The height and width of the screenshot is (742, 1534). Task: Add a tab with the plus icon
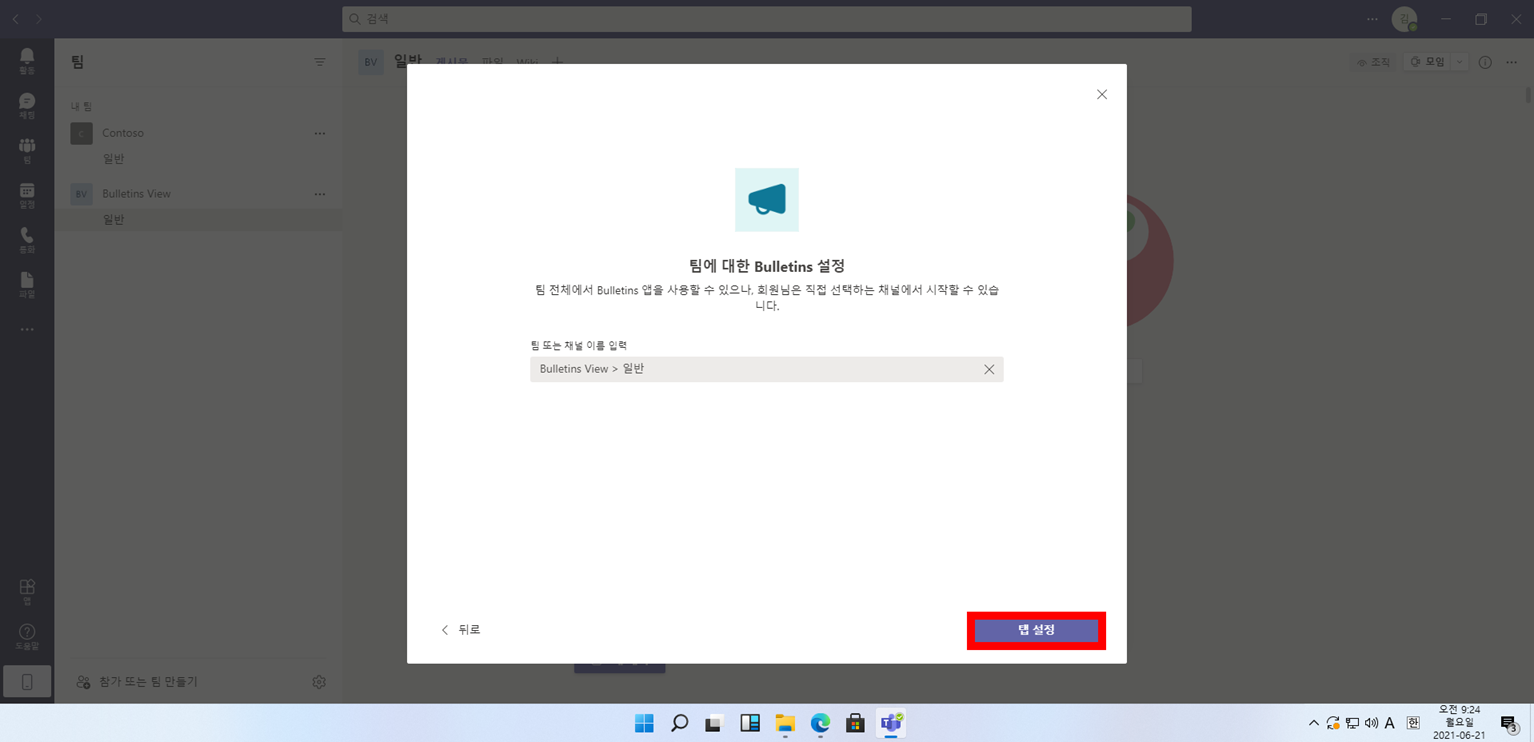tap(557, 62)
